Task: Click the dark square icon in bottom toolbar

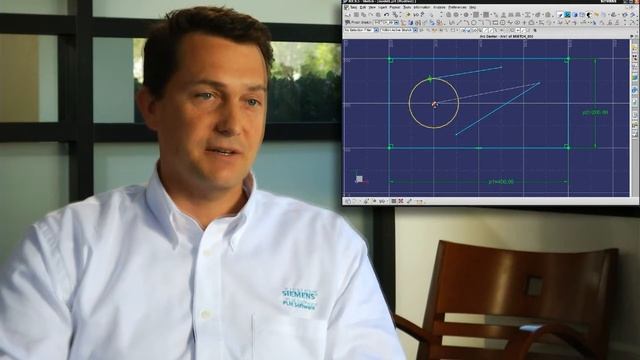Action: click(394, 201)
